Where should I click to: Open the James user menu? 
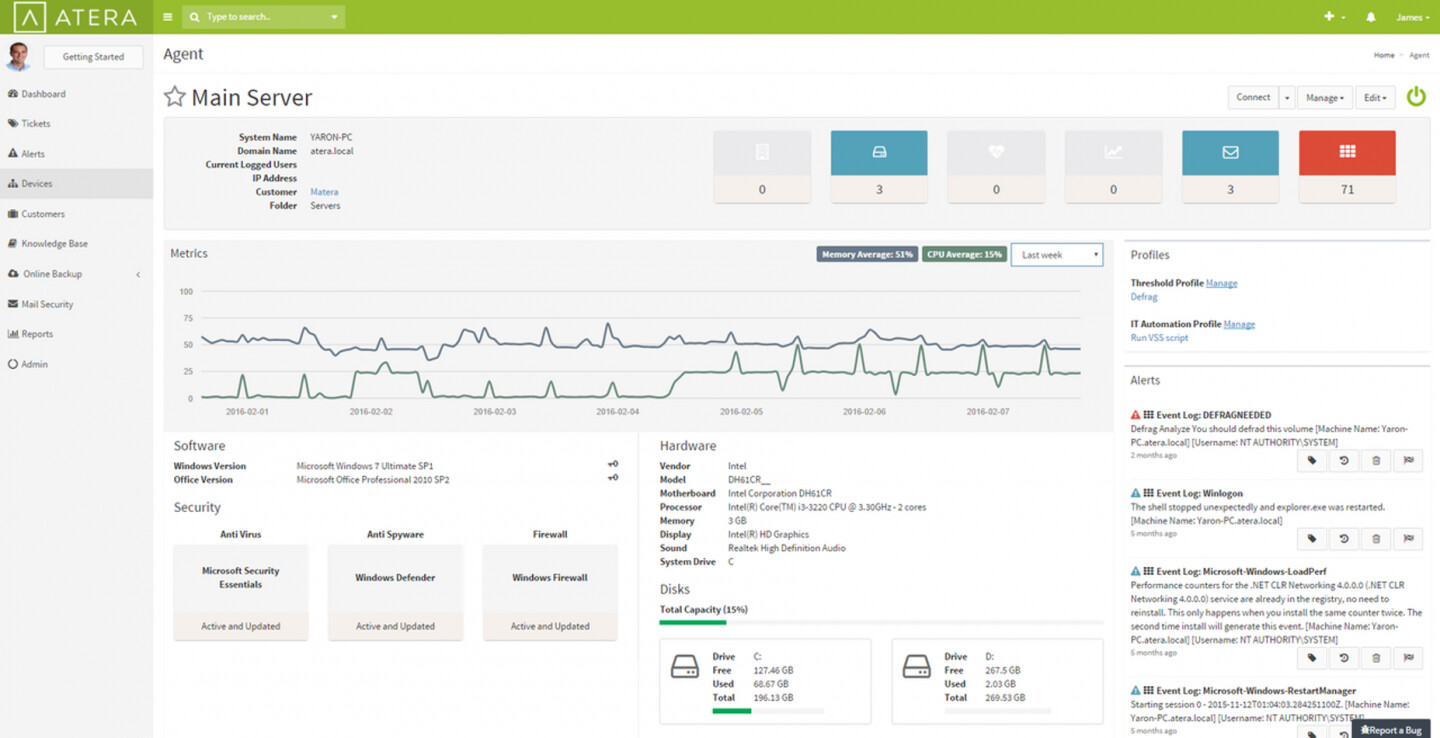(1412, 17)
